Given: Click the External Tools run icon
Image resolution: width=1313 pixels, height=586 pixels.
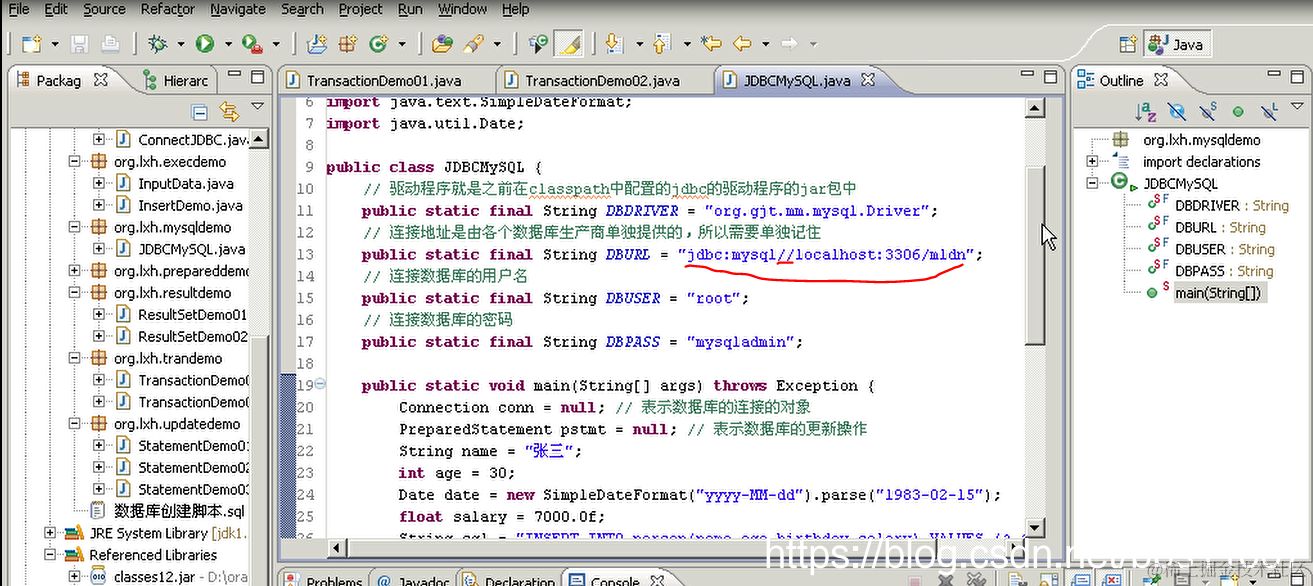Looking at the screenshot, I should click(x=252, y=44).
